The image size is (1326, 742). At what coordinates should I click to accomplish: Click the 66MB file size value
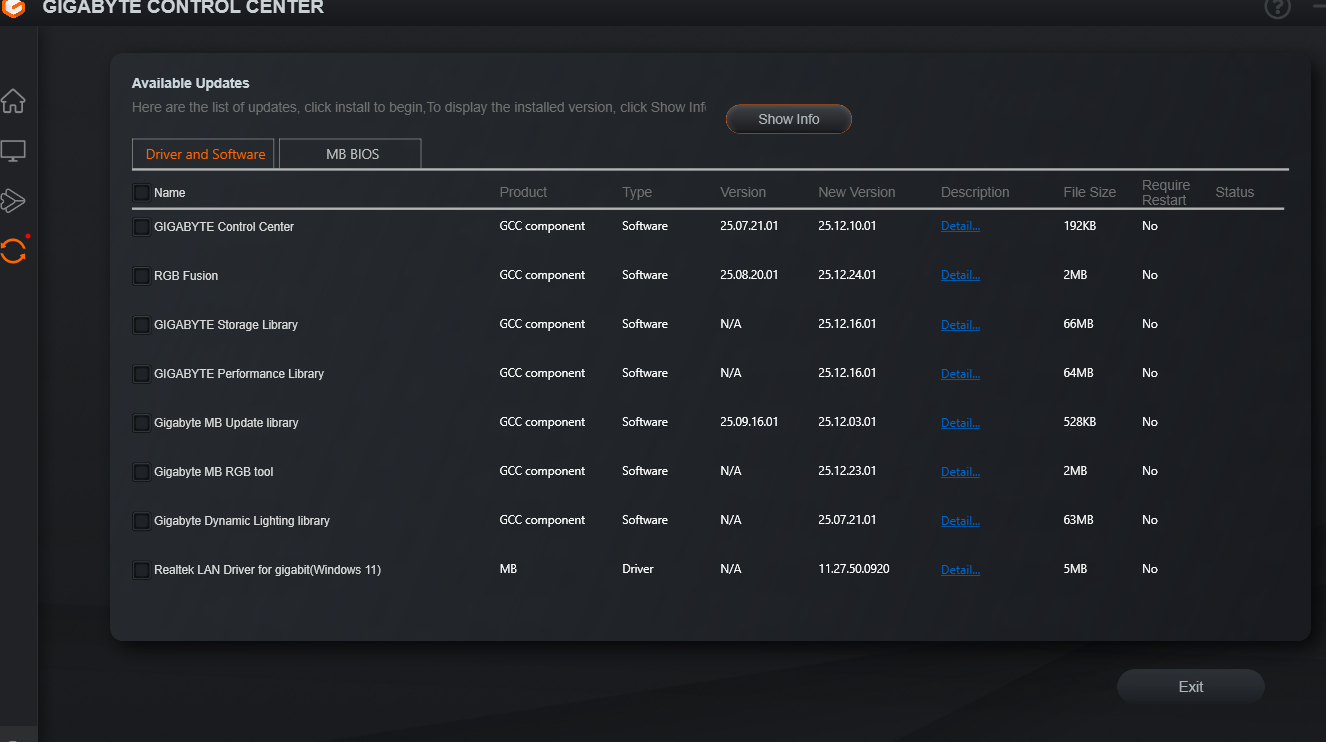pyautogui.click(x=1078, y=324)
